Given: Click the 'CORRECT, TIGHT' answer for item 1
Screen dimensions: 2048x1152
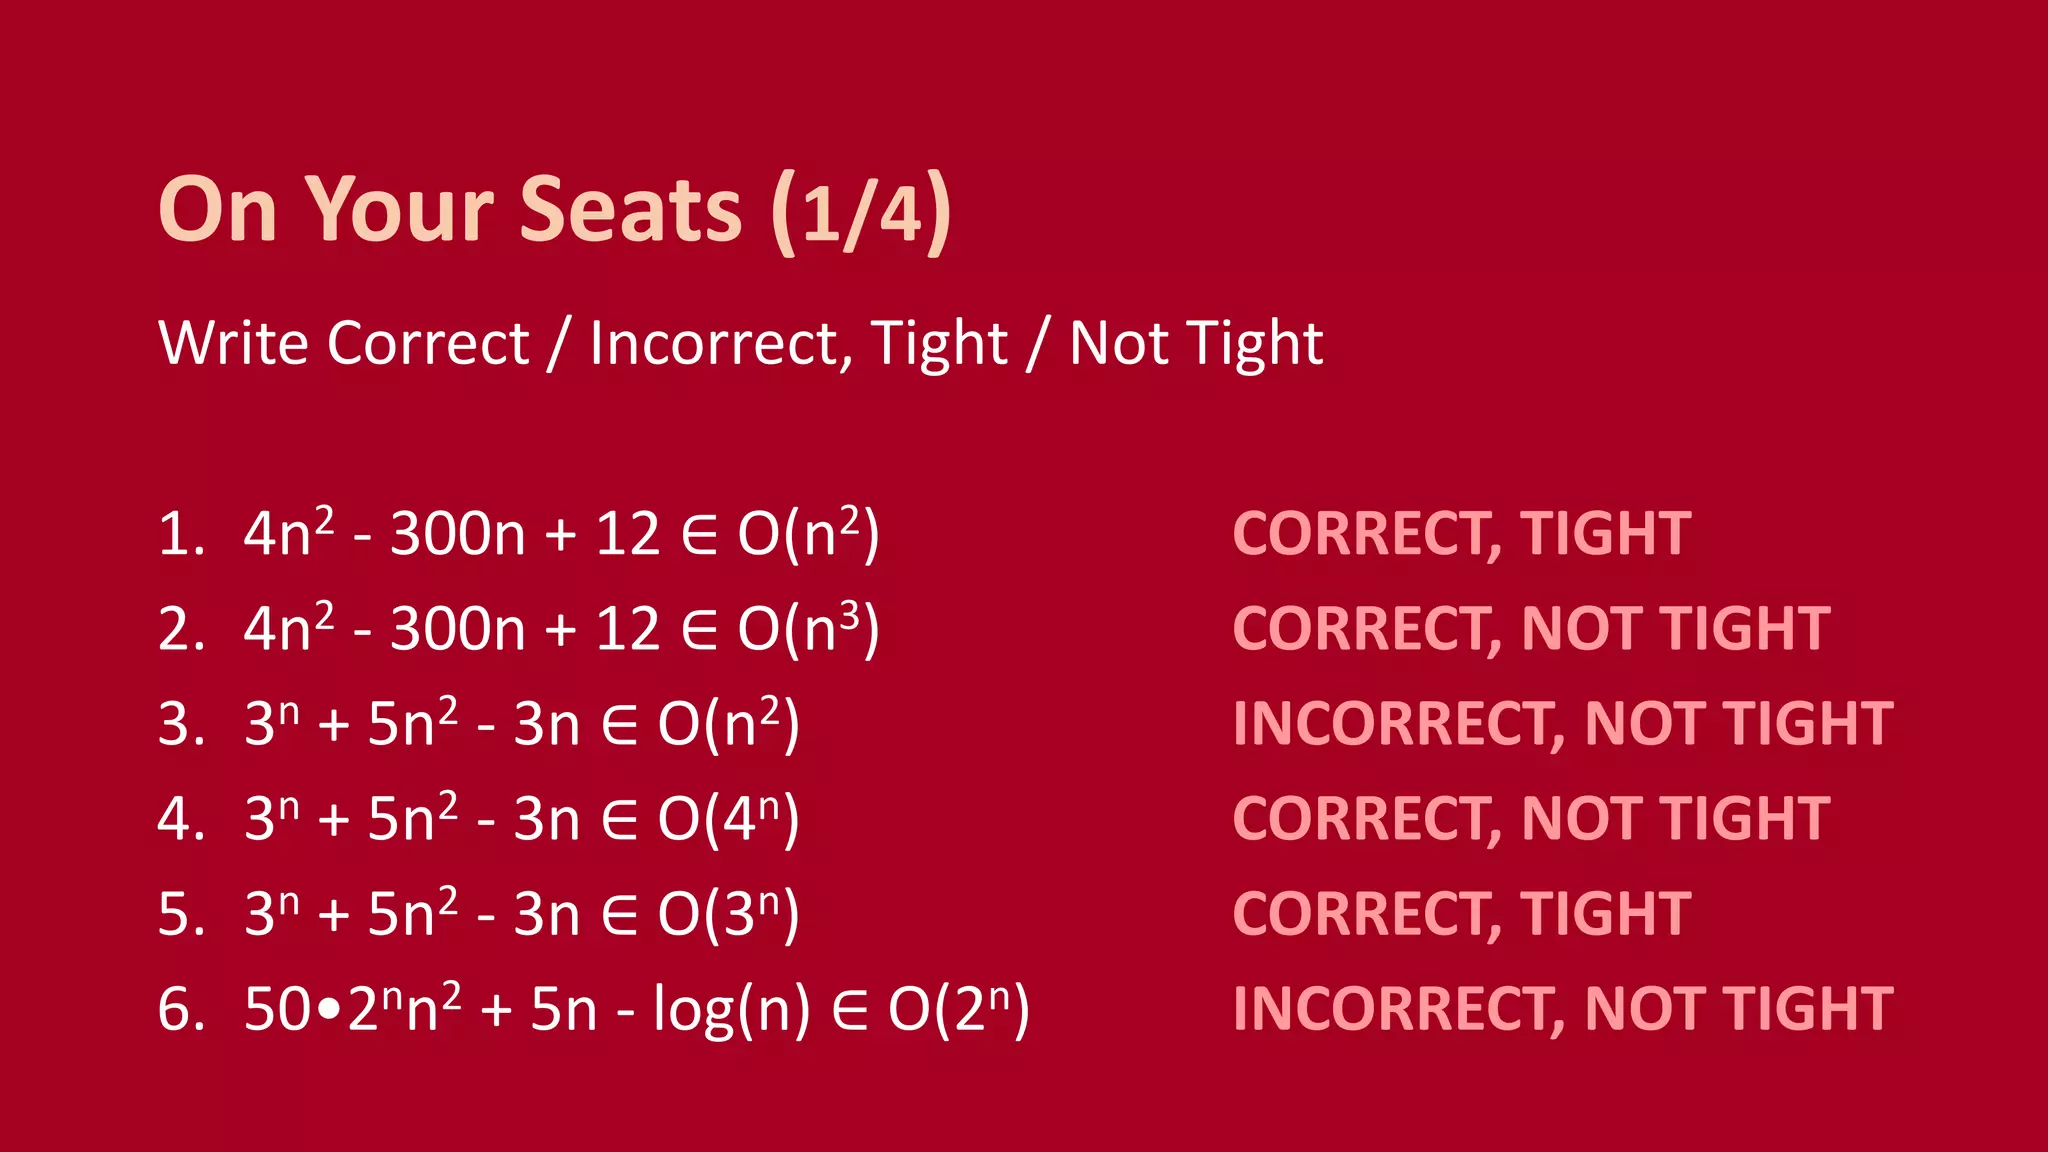Looking at the screenshot, I should (x=1461, y=533).
